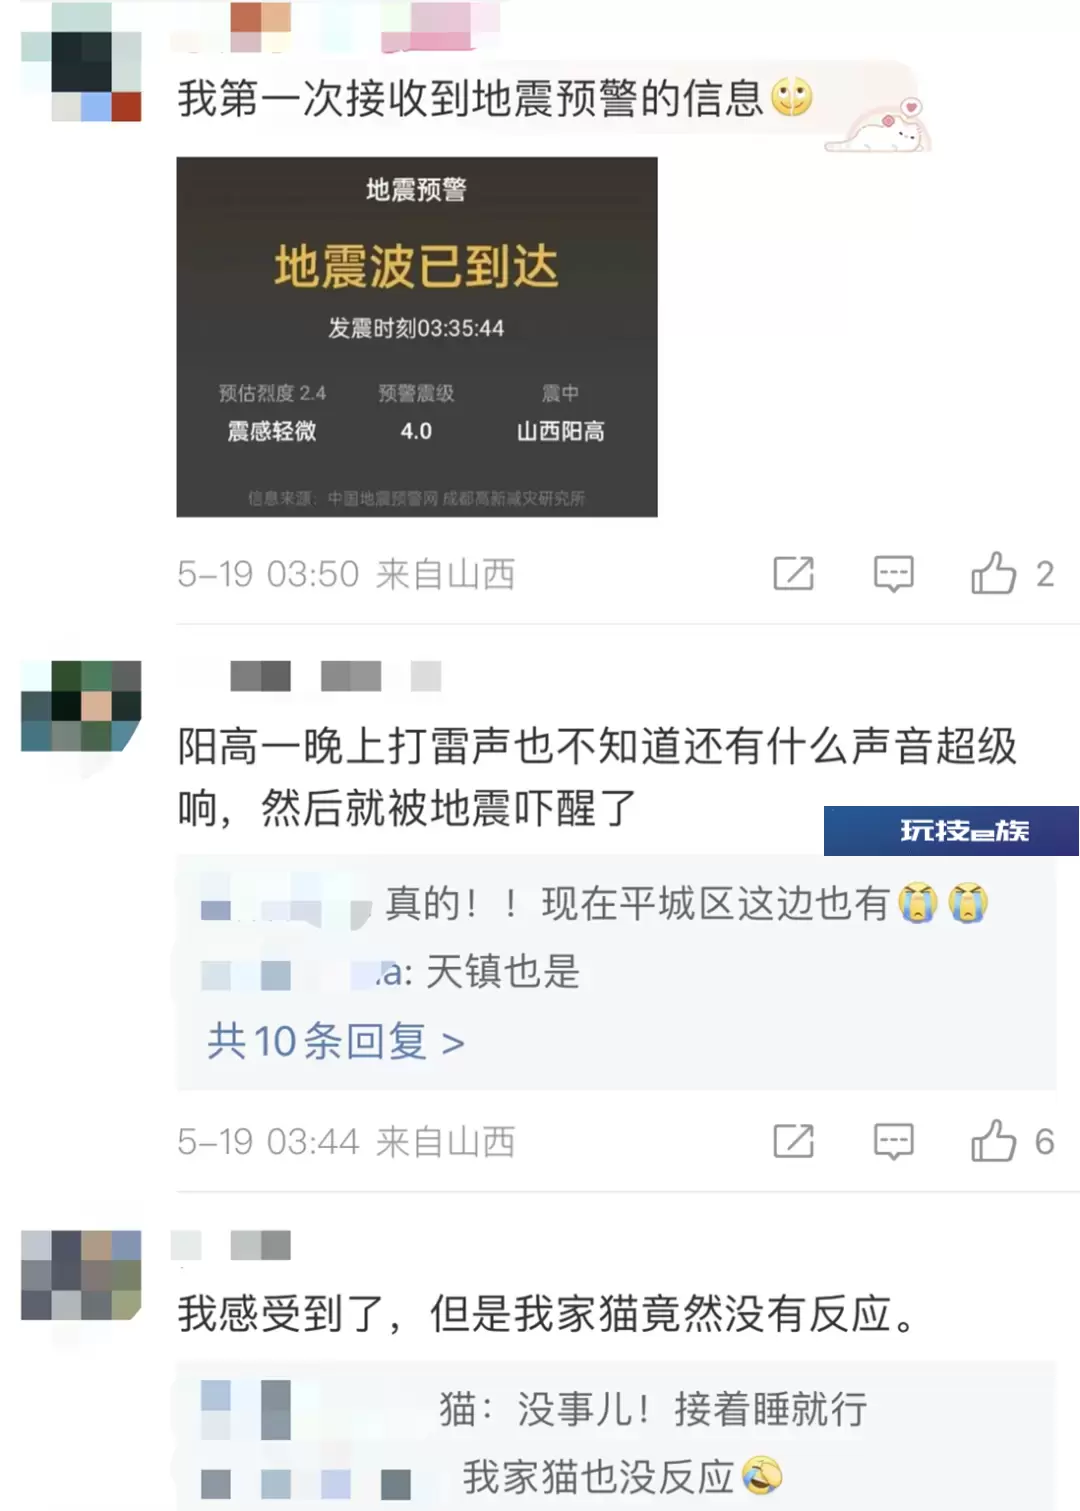Screen dimensions: 1080x1511
Task: Share the first comment dated 5-19 03:50
Action: (794, 574)
